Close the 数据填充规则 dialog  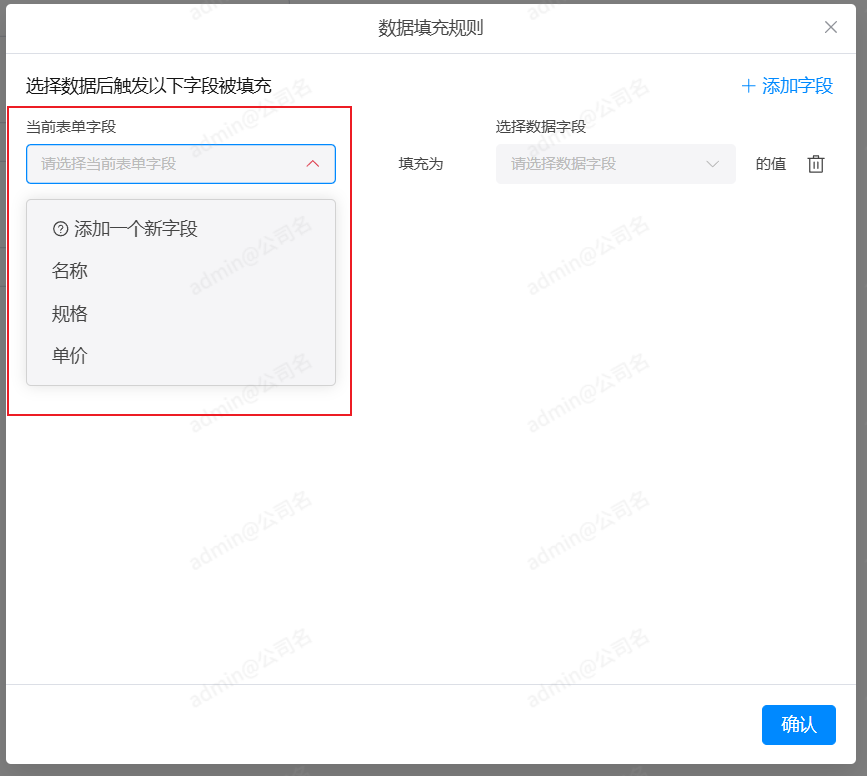(830, 27)
